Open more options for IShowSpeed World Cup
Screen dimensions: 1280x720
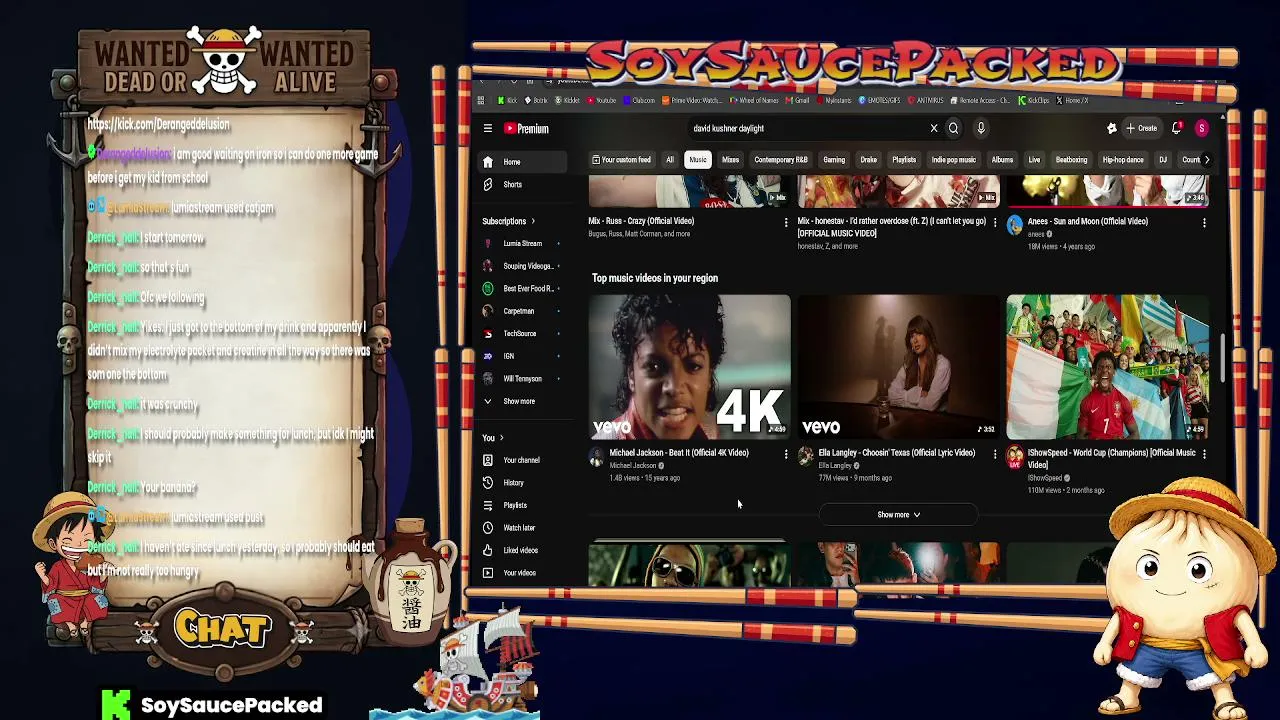pos(1204,454)
